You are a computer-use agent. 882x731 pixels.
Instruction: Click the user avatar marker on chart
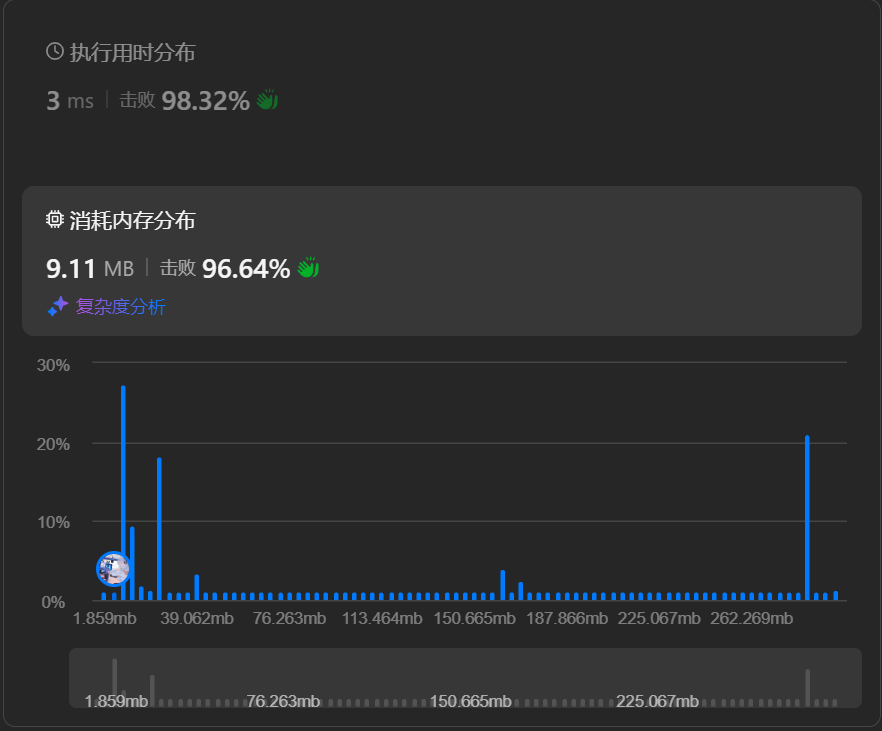(114, 568)
